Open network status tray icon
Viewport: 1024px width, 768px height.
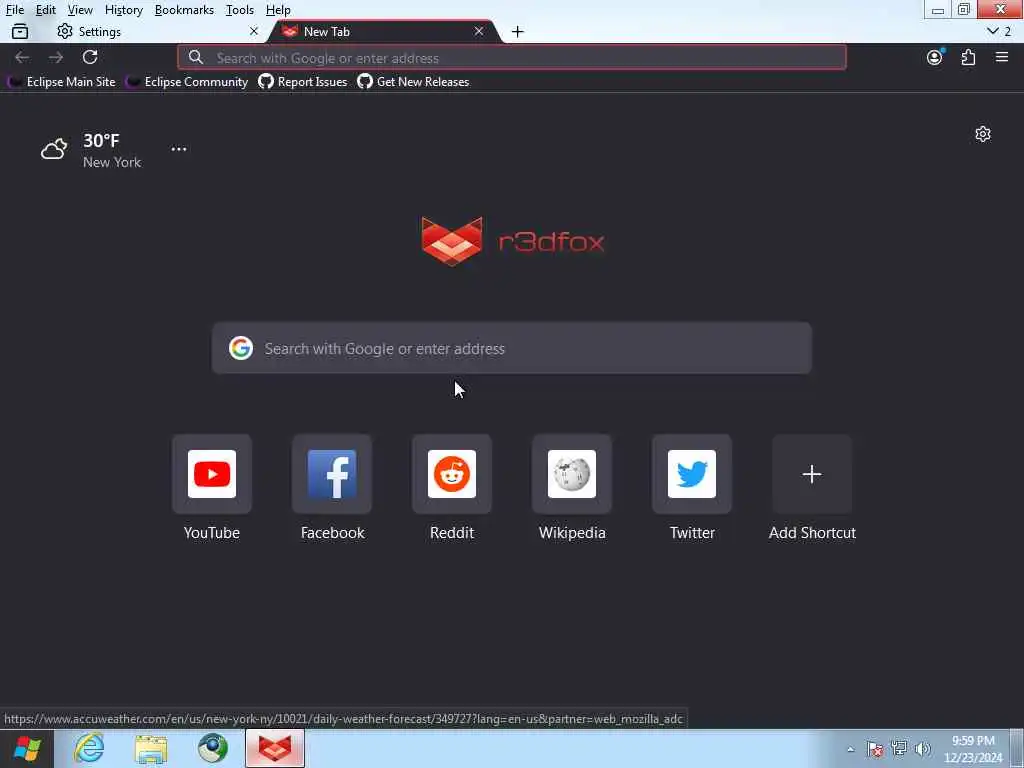pos(899,748)
